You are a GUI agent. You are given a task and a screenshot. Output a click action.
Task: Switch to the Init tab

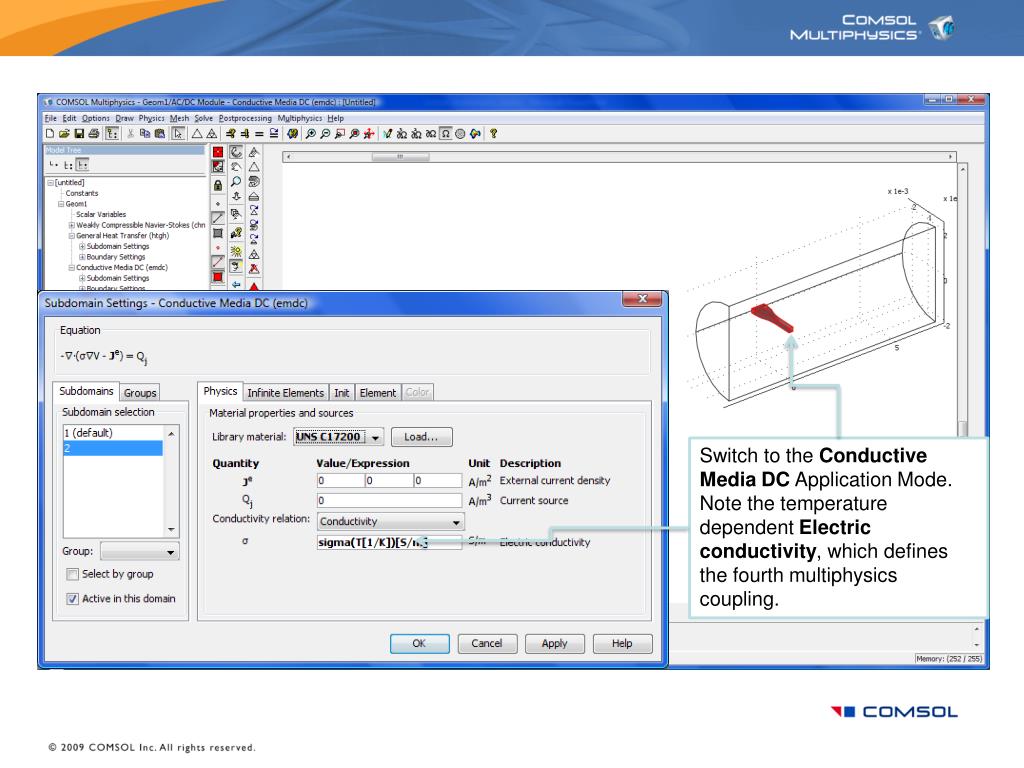[x=342, y=392]
